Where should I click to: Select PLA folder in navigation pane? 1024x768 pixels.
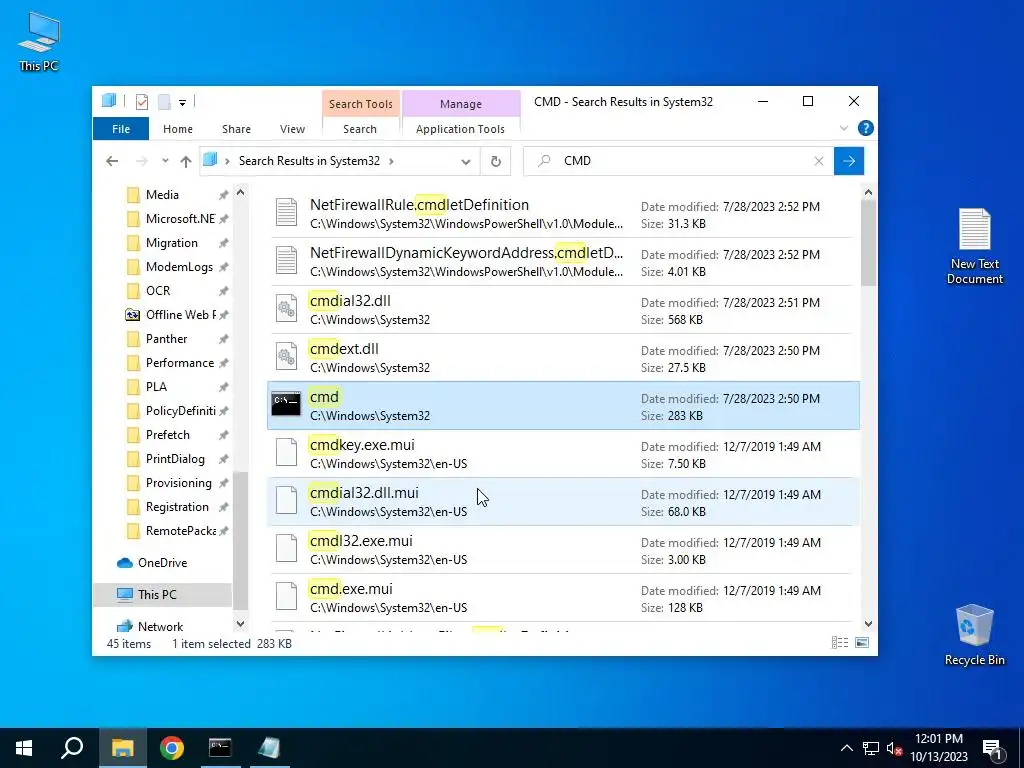(156, 387)
